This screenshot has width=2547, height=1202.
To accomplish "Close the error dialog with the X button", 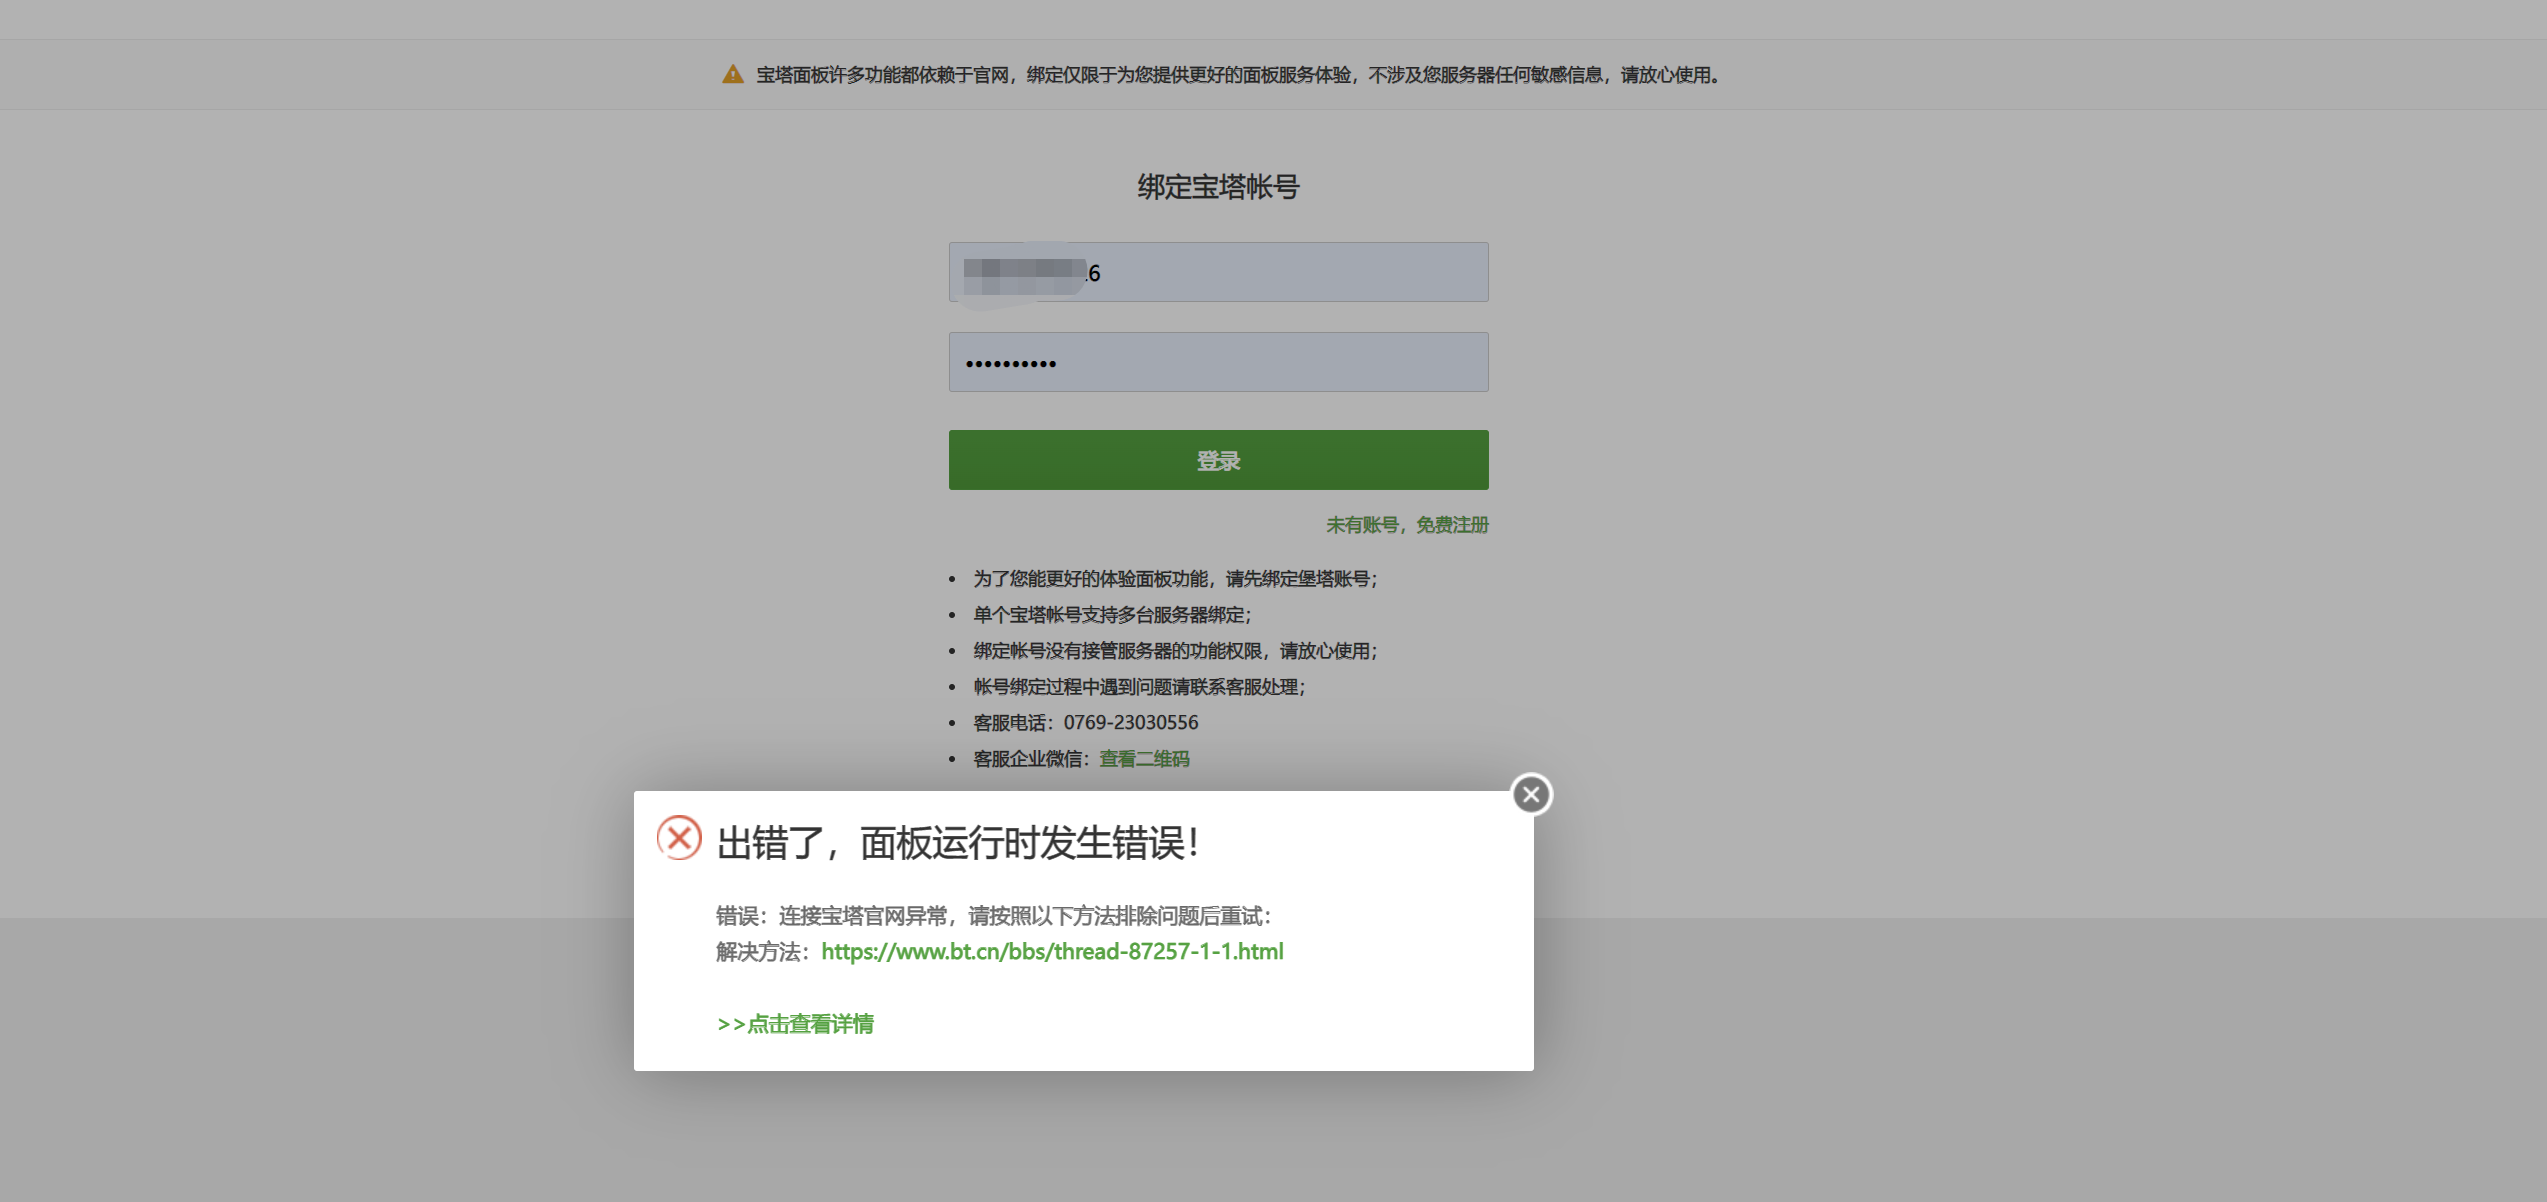I will click(x=1531, y=795).
